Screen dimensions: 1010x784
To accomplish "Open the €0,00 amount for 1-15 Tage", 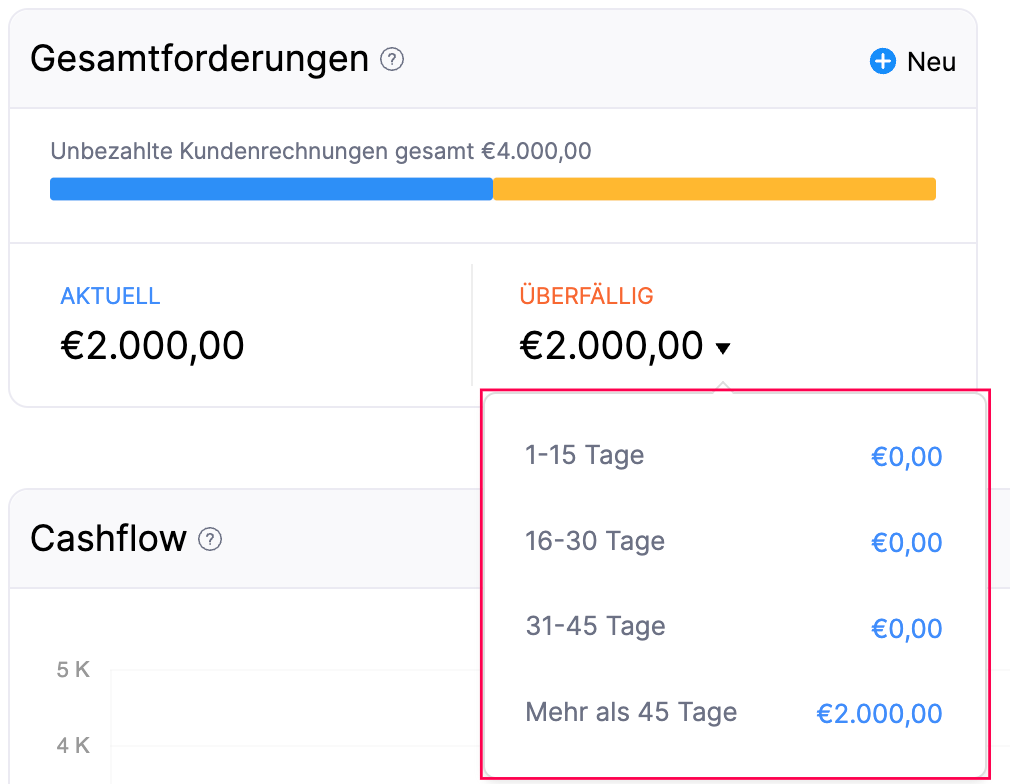I will point(906,457).
